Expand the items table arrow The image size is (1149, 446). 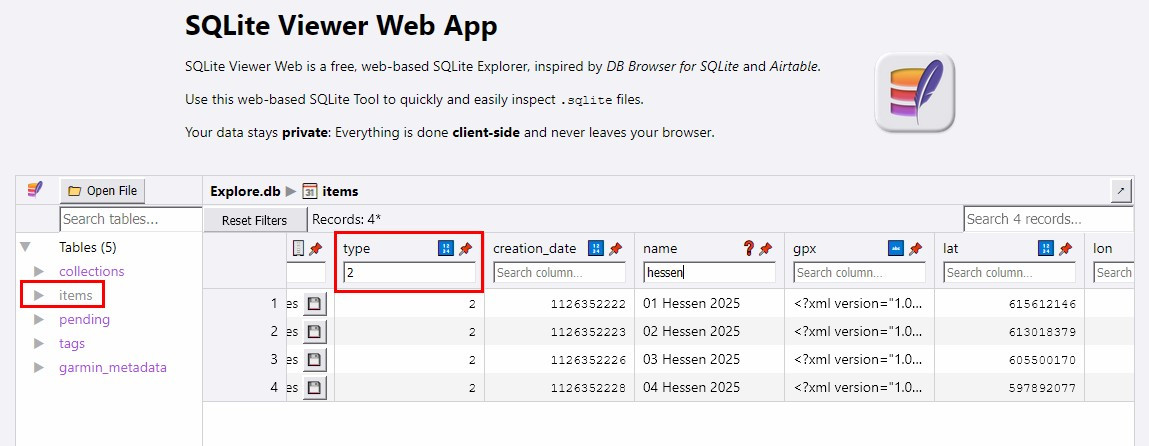tap(39, 296)
